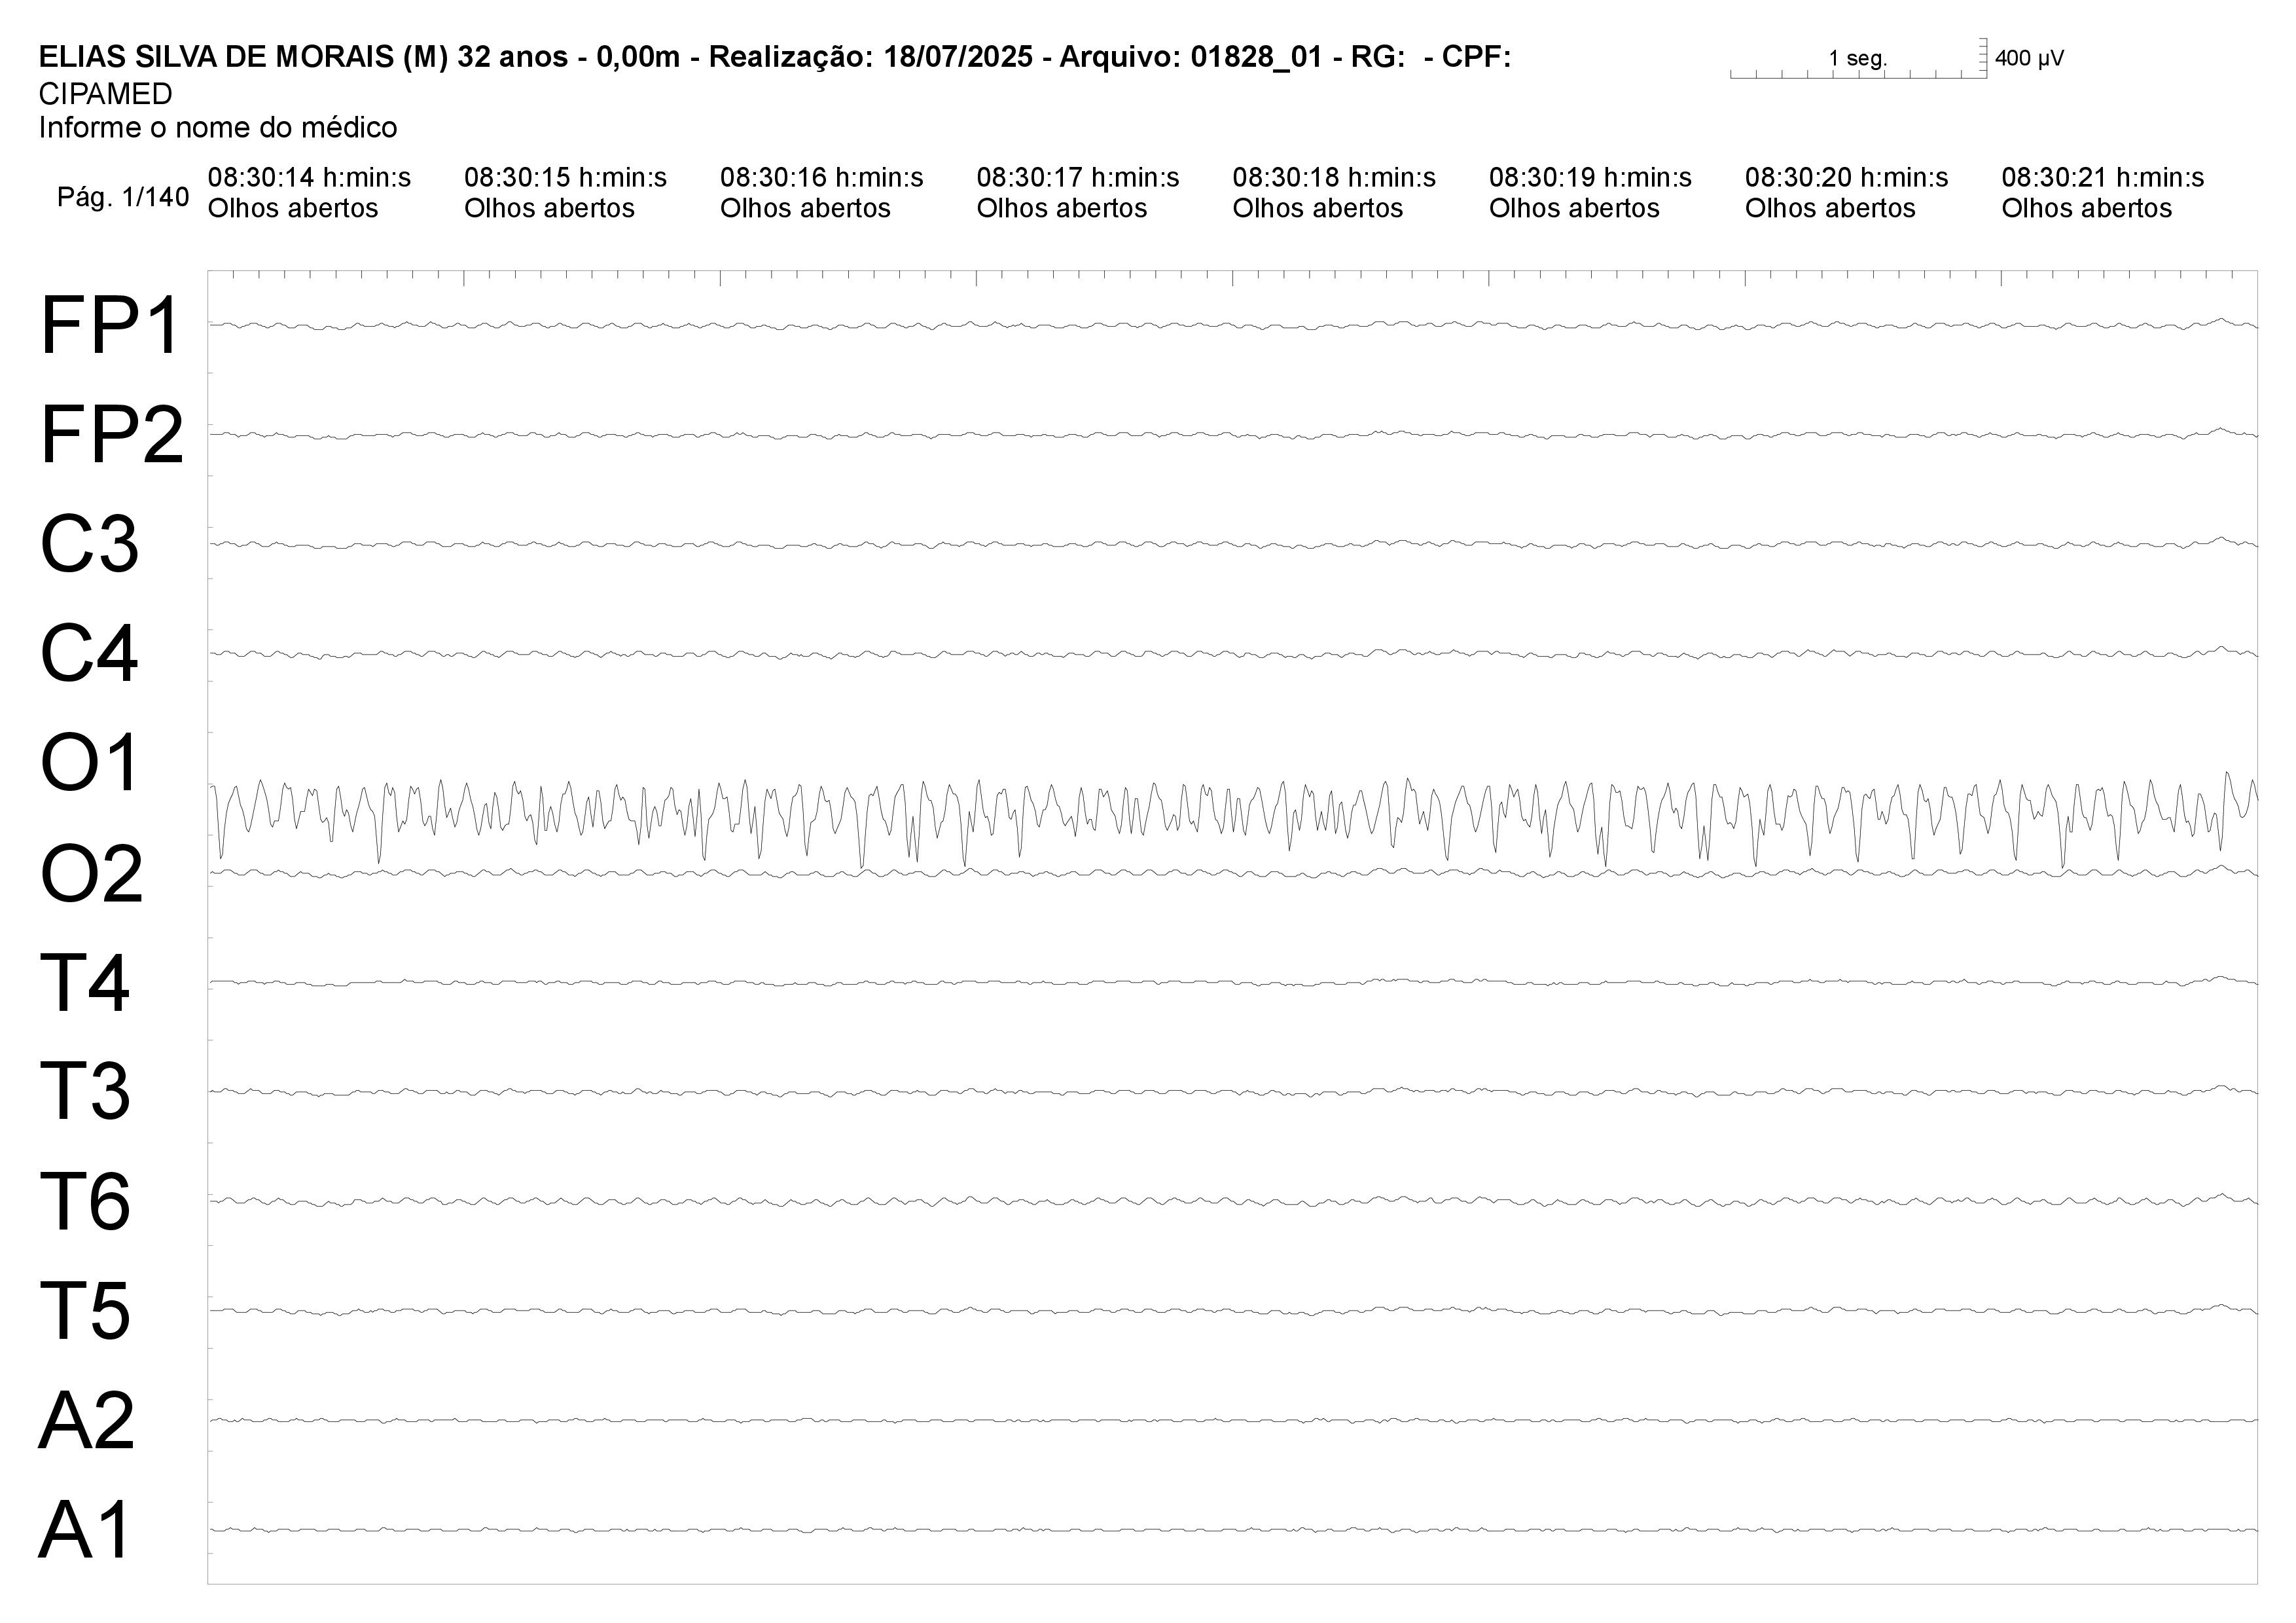Select the A2 channel label
The width and height of the screenshot is (2296, 1623).
[87, 1420]
